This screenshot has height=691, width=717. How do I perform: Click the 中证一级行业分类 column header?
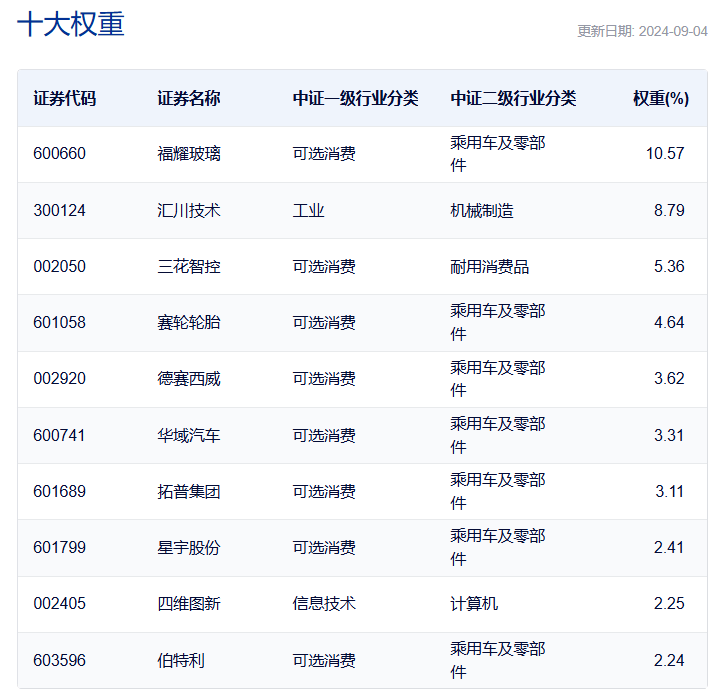355,98
